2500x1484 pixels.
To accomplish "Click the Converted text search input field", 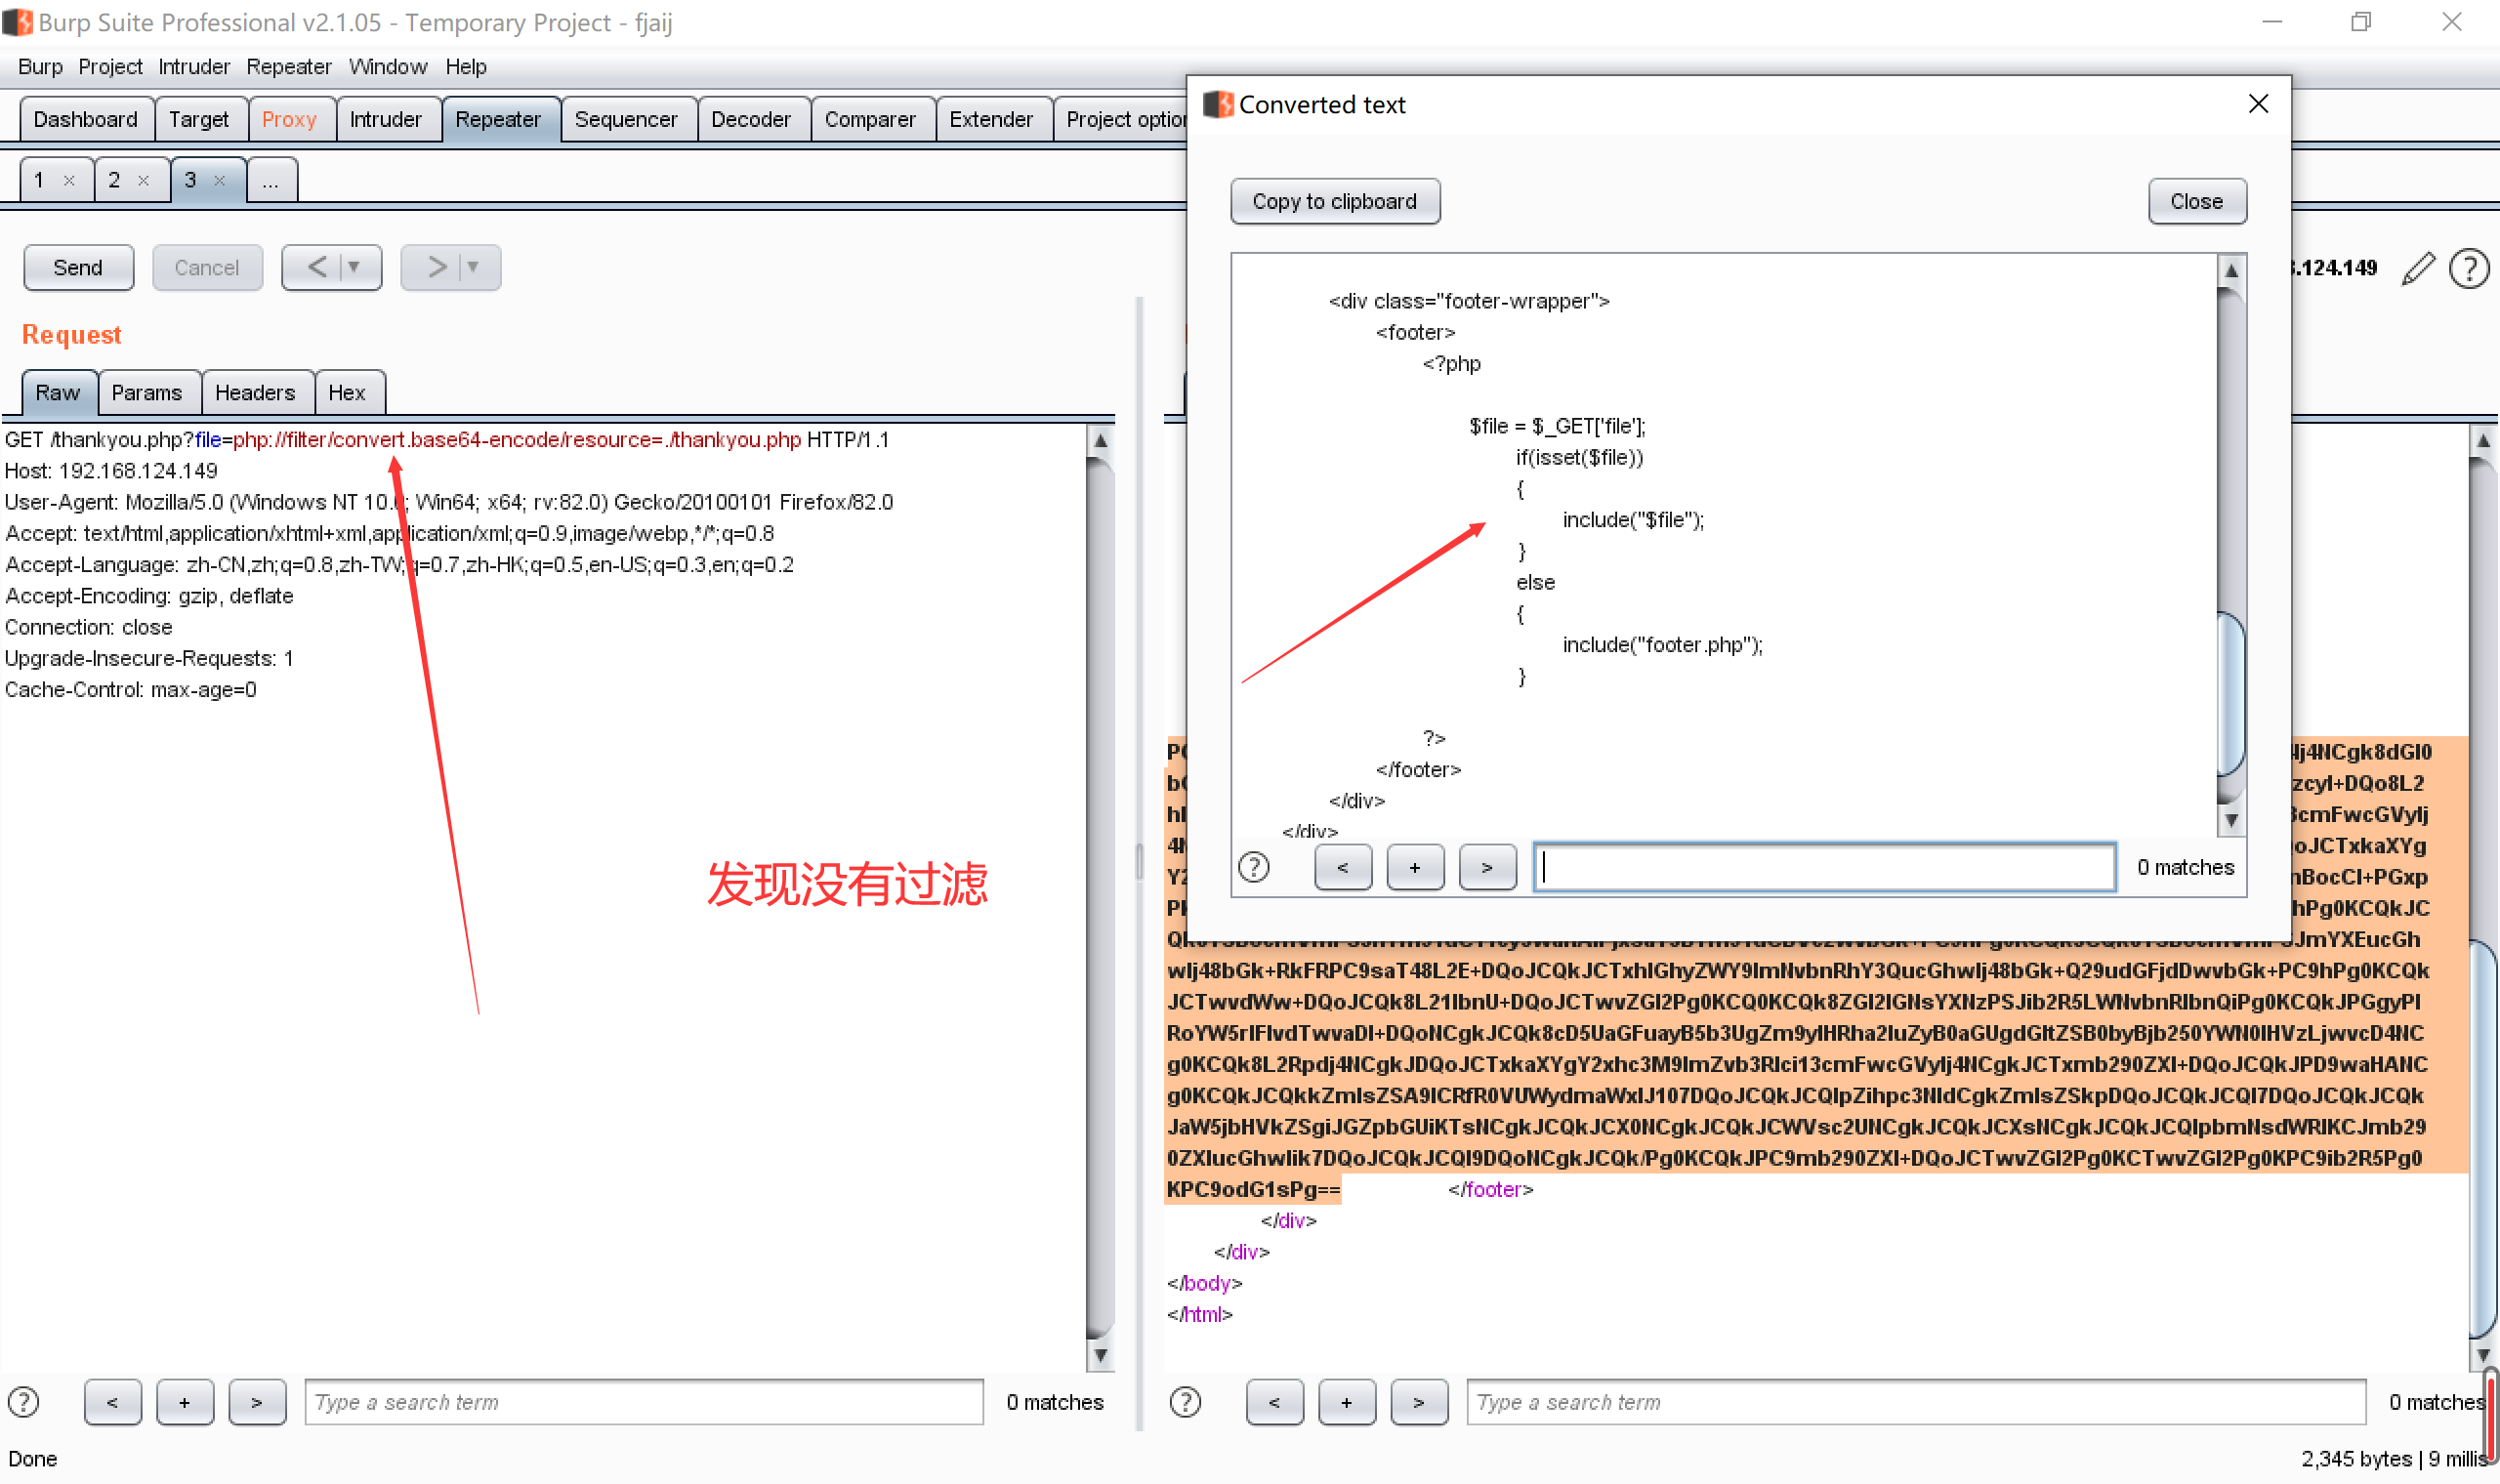I will coord(1825,867).
